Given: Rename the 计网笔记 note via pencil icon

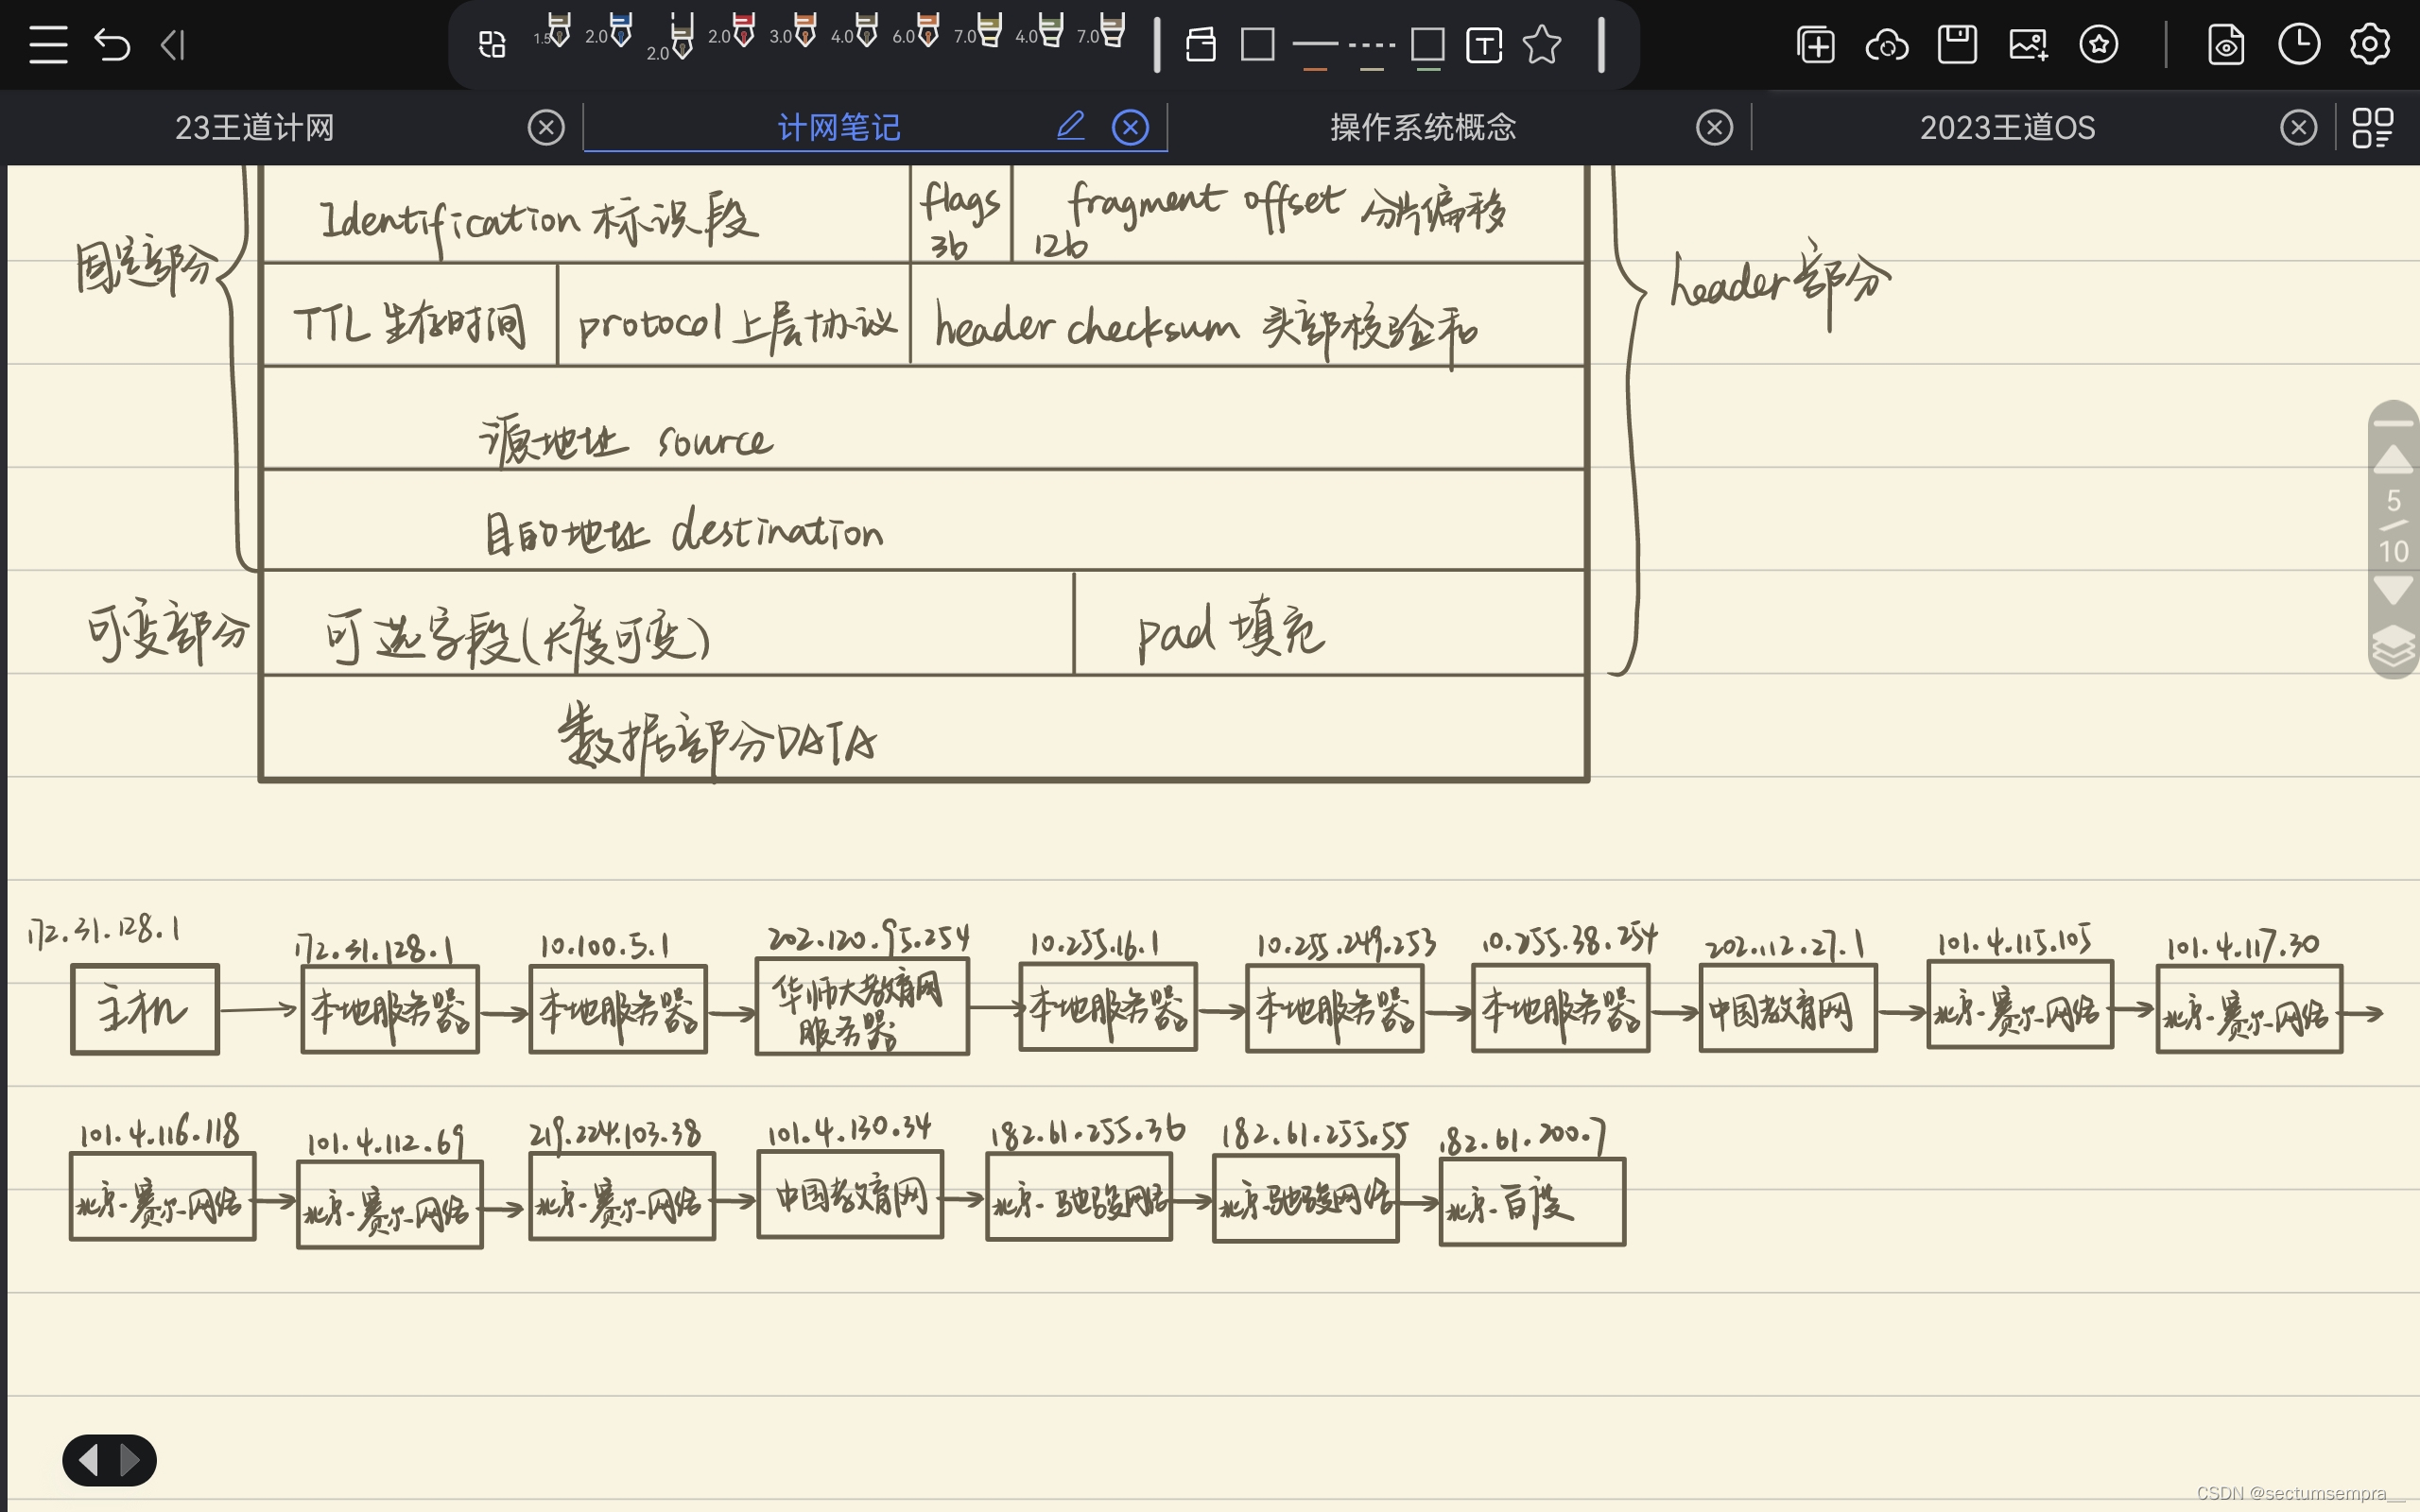Looking at the screenshot, I should coord(1070,126).
